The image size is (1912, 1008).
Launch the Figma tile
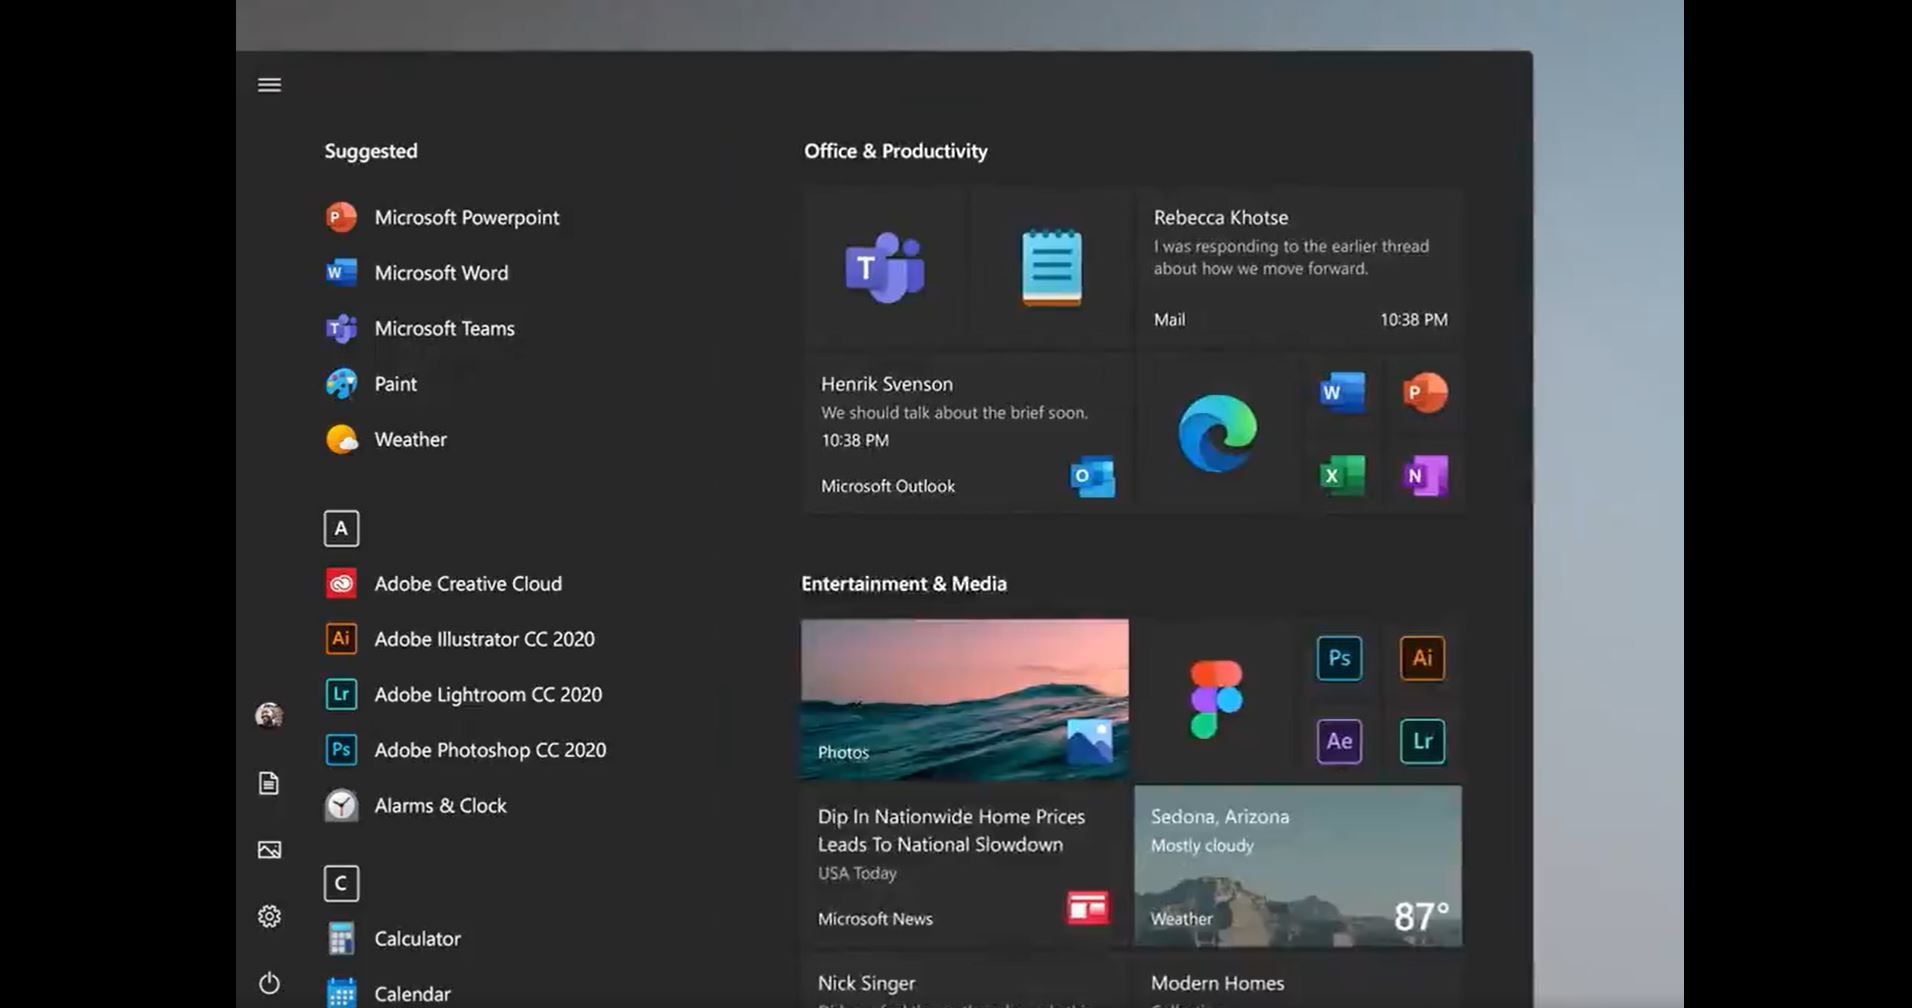point(1213,697)
